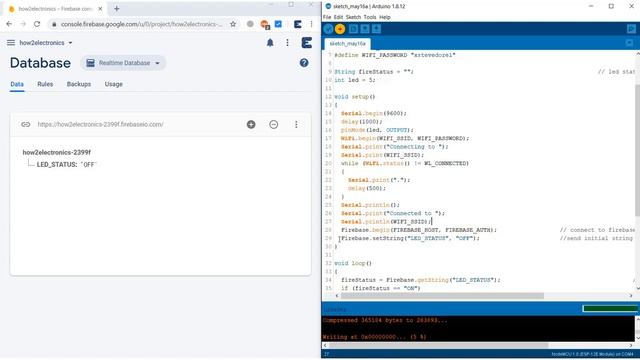Click the Chrome back arrow
Image resolution: width=640 pixels, height=360 pixels.
point(9,24)
